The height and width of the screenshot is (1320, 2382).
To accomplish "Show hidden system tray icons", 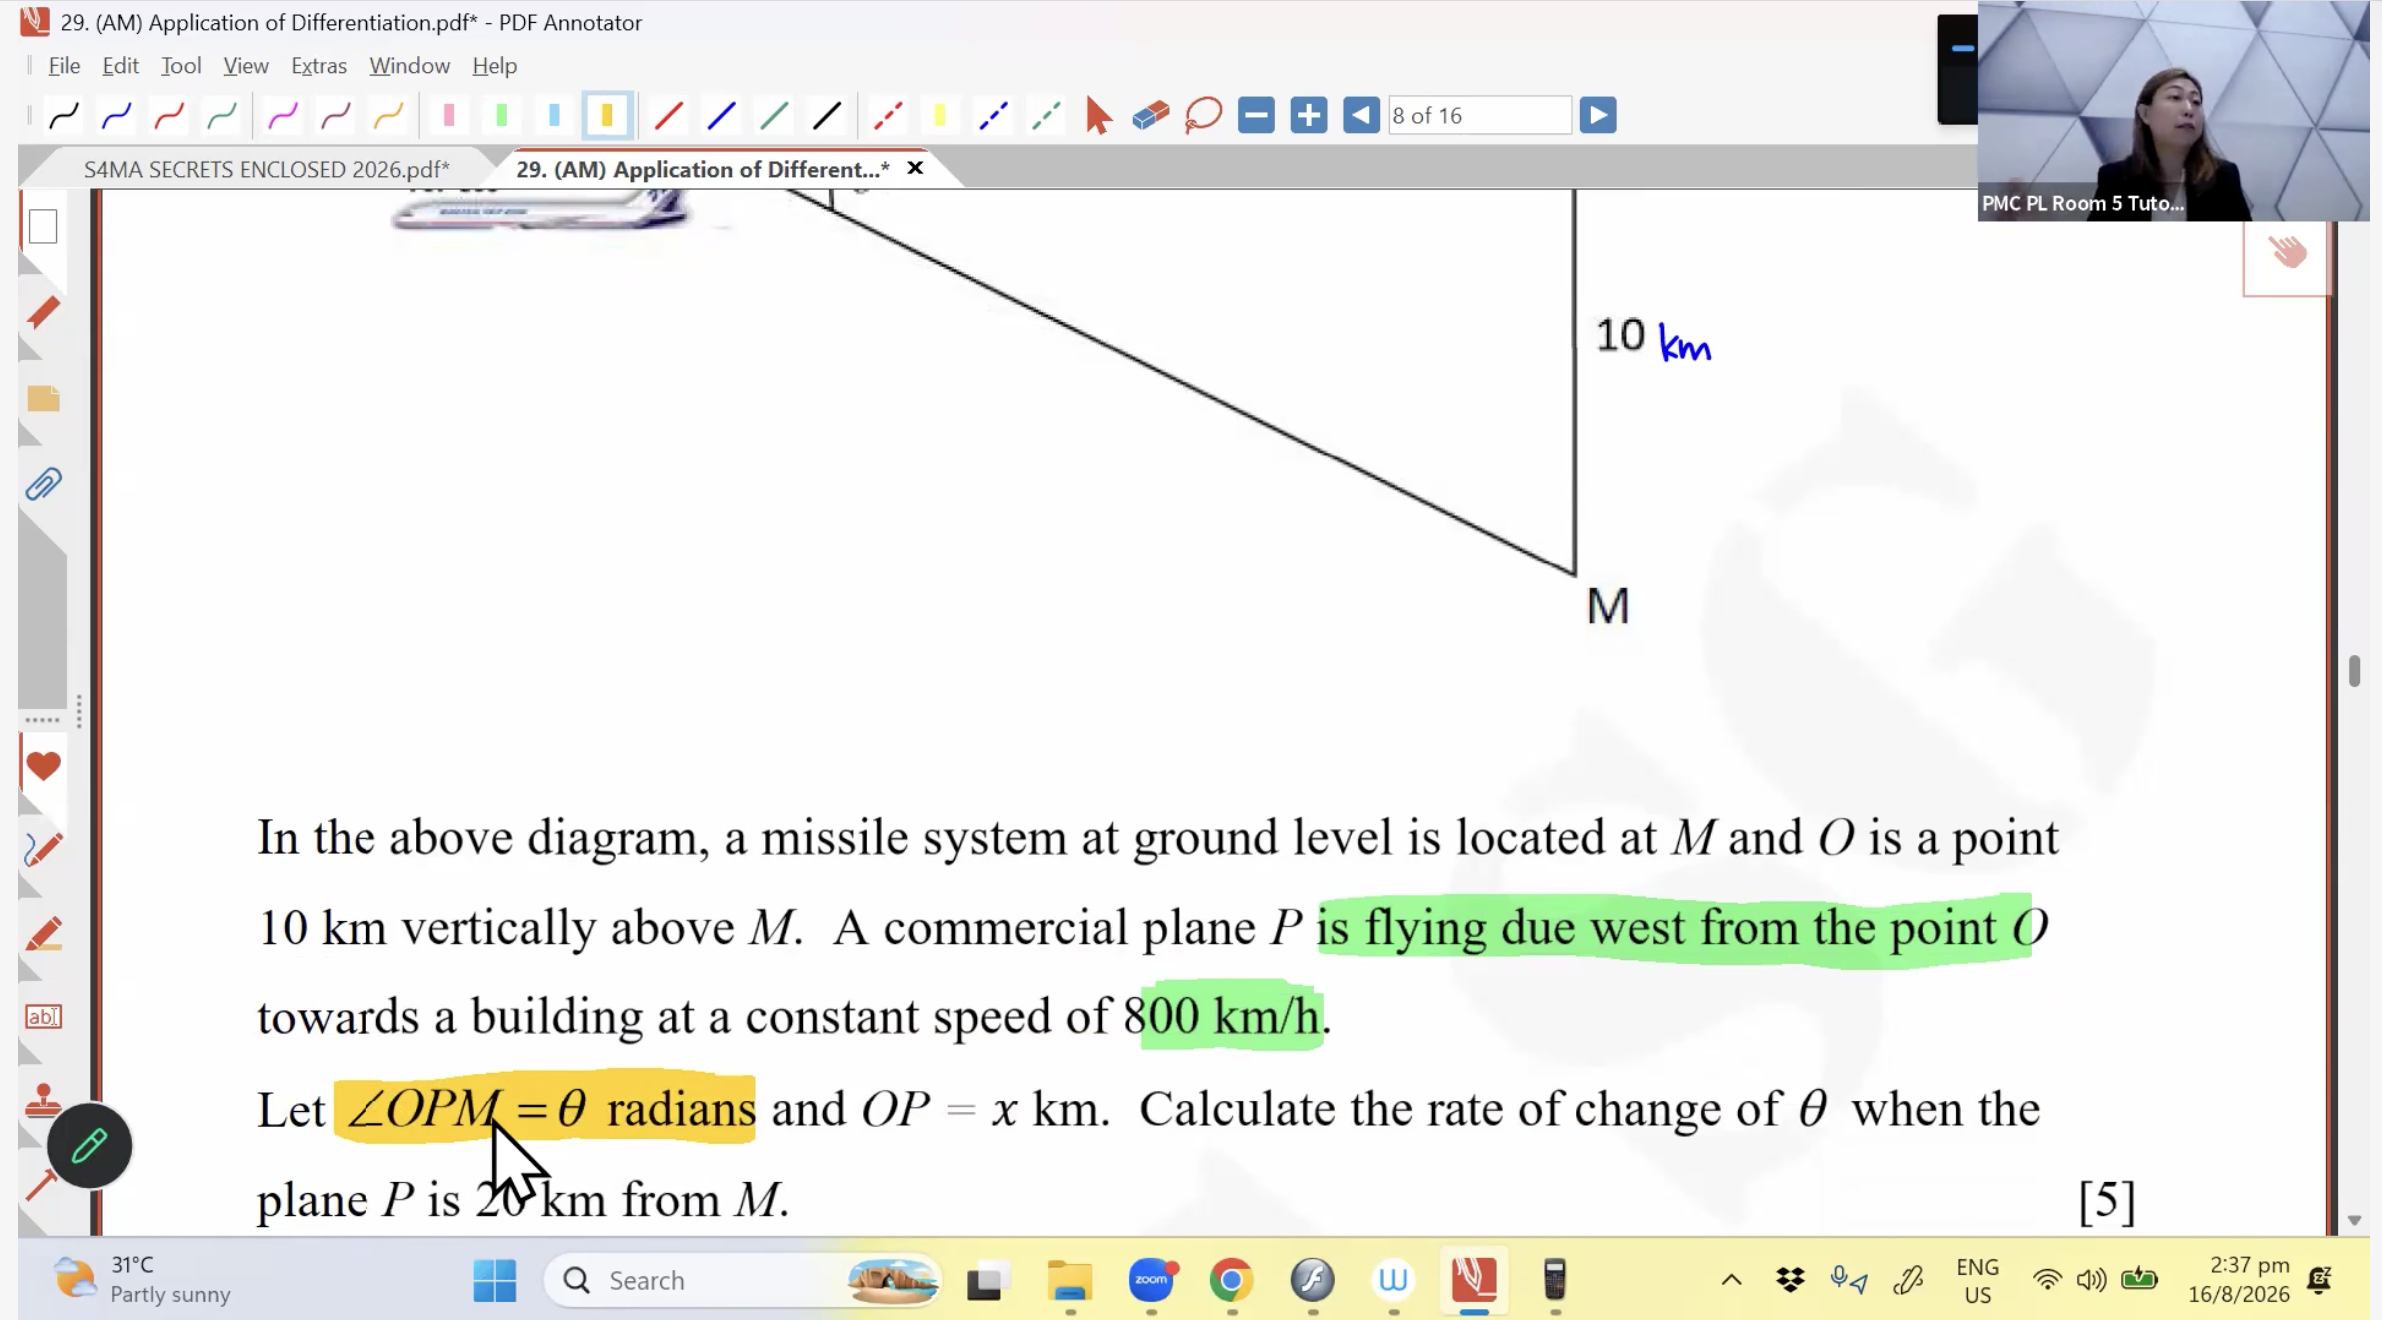I will (1731, 1280).
